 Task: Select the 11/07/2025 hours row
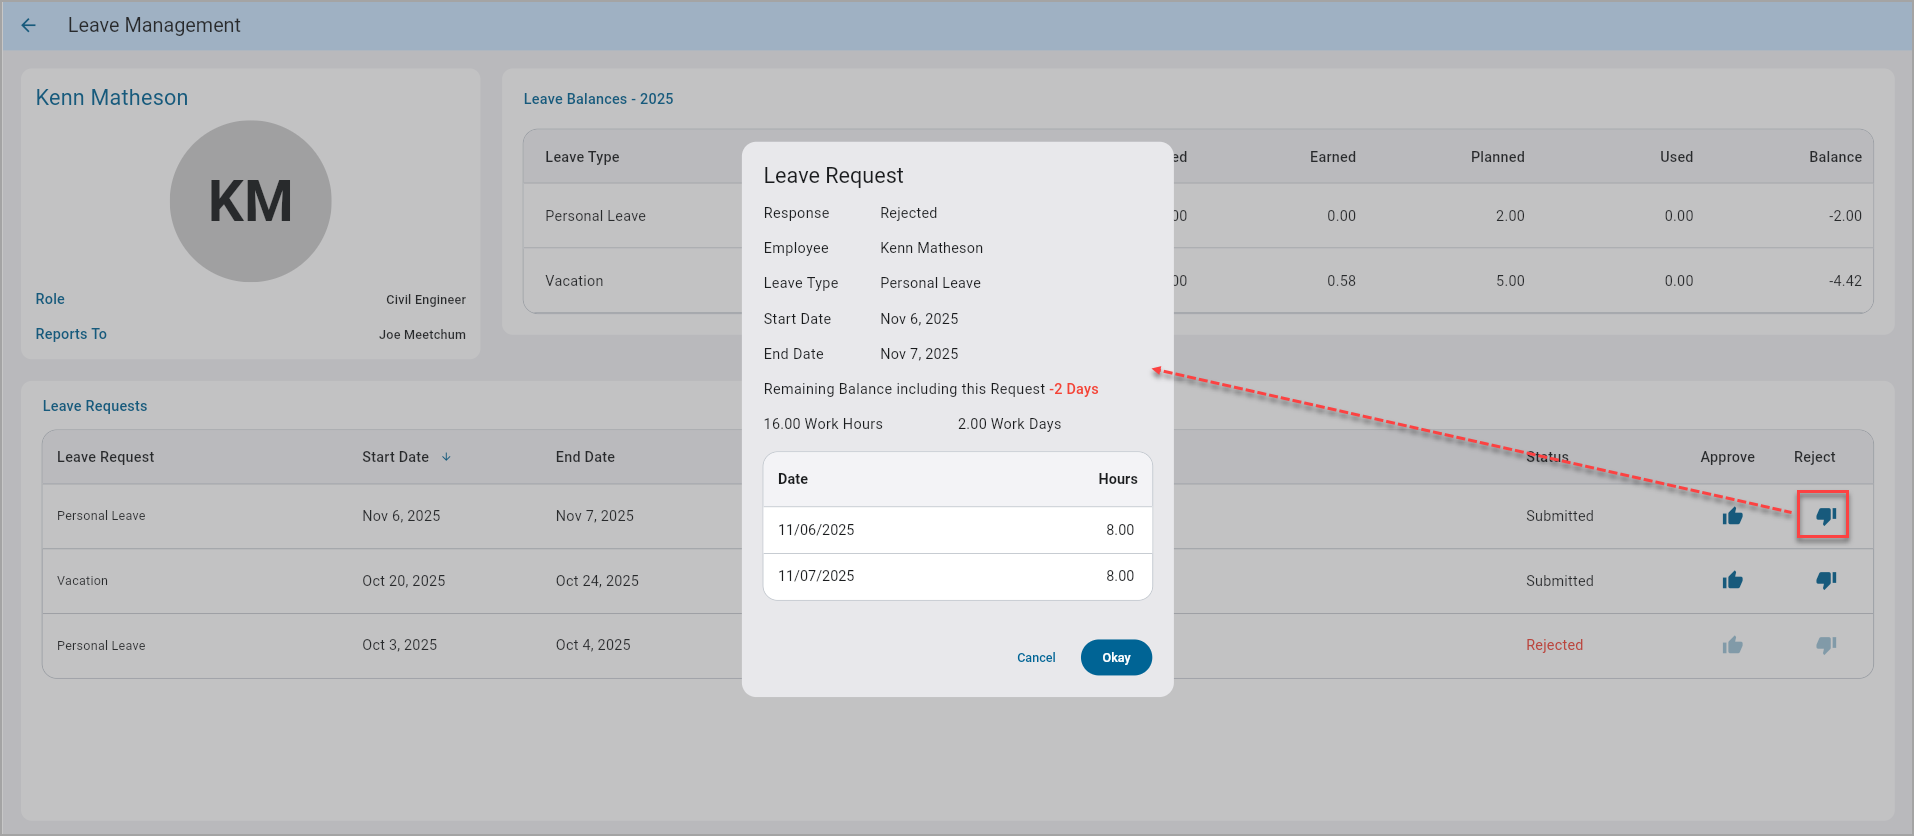tap(957, 576)
